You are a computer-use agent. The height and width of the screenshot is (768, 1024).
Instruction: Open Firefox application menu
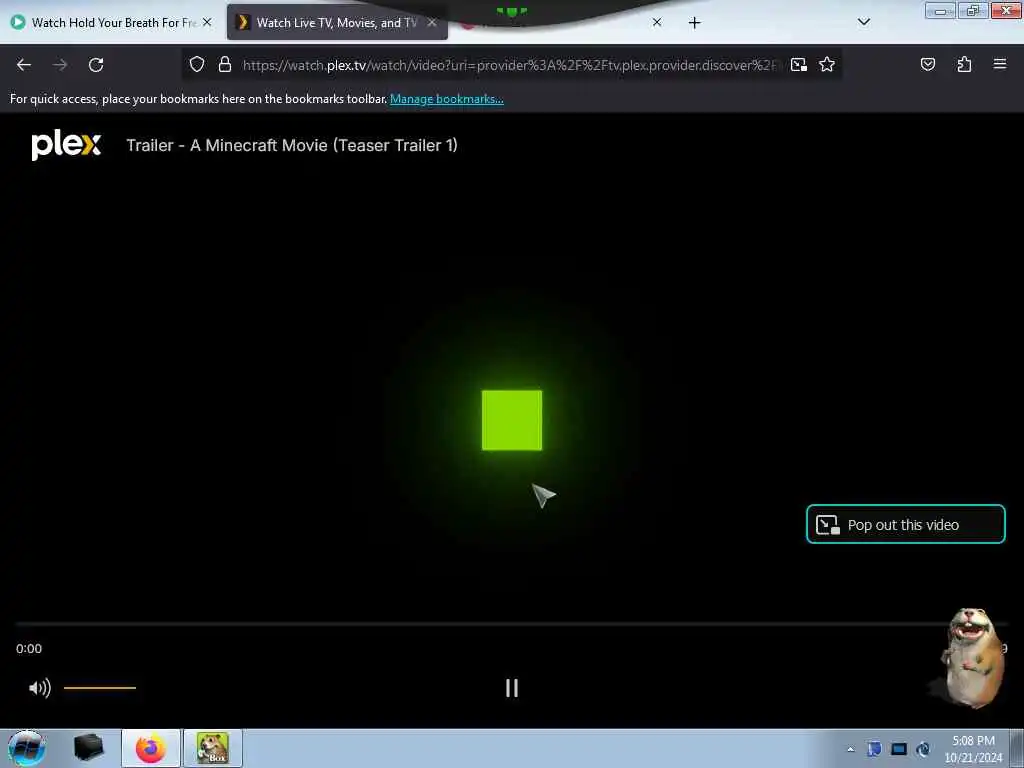click(999, 64)
